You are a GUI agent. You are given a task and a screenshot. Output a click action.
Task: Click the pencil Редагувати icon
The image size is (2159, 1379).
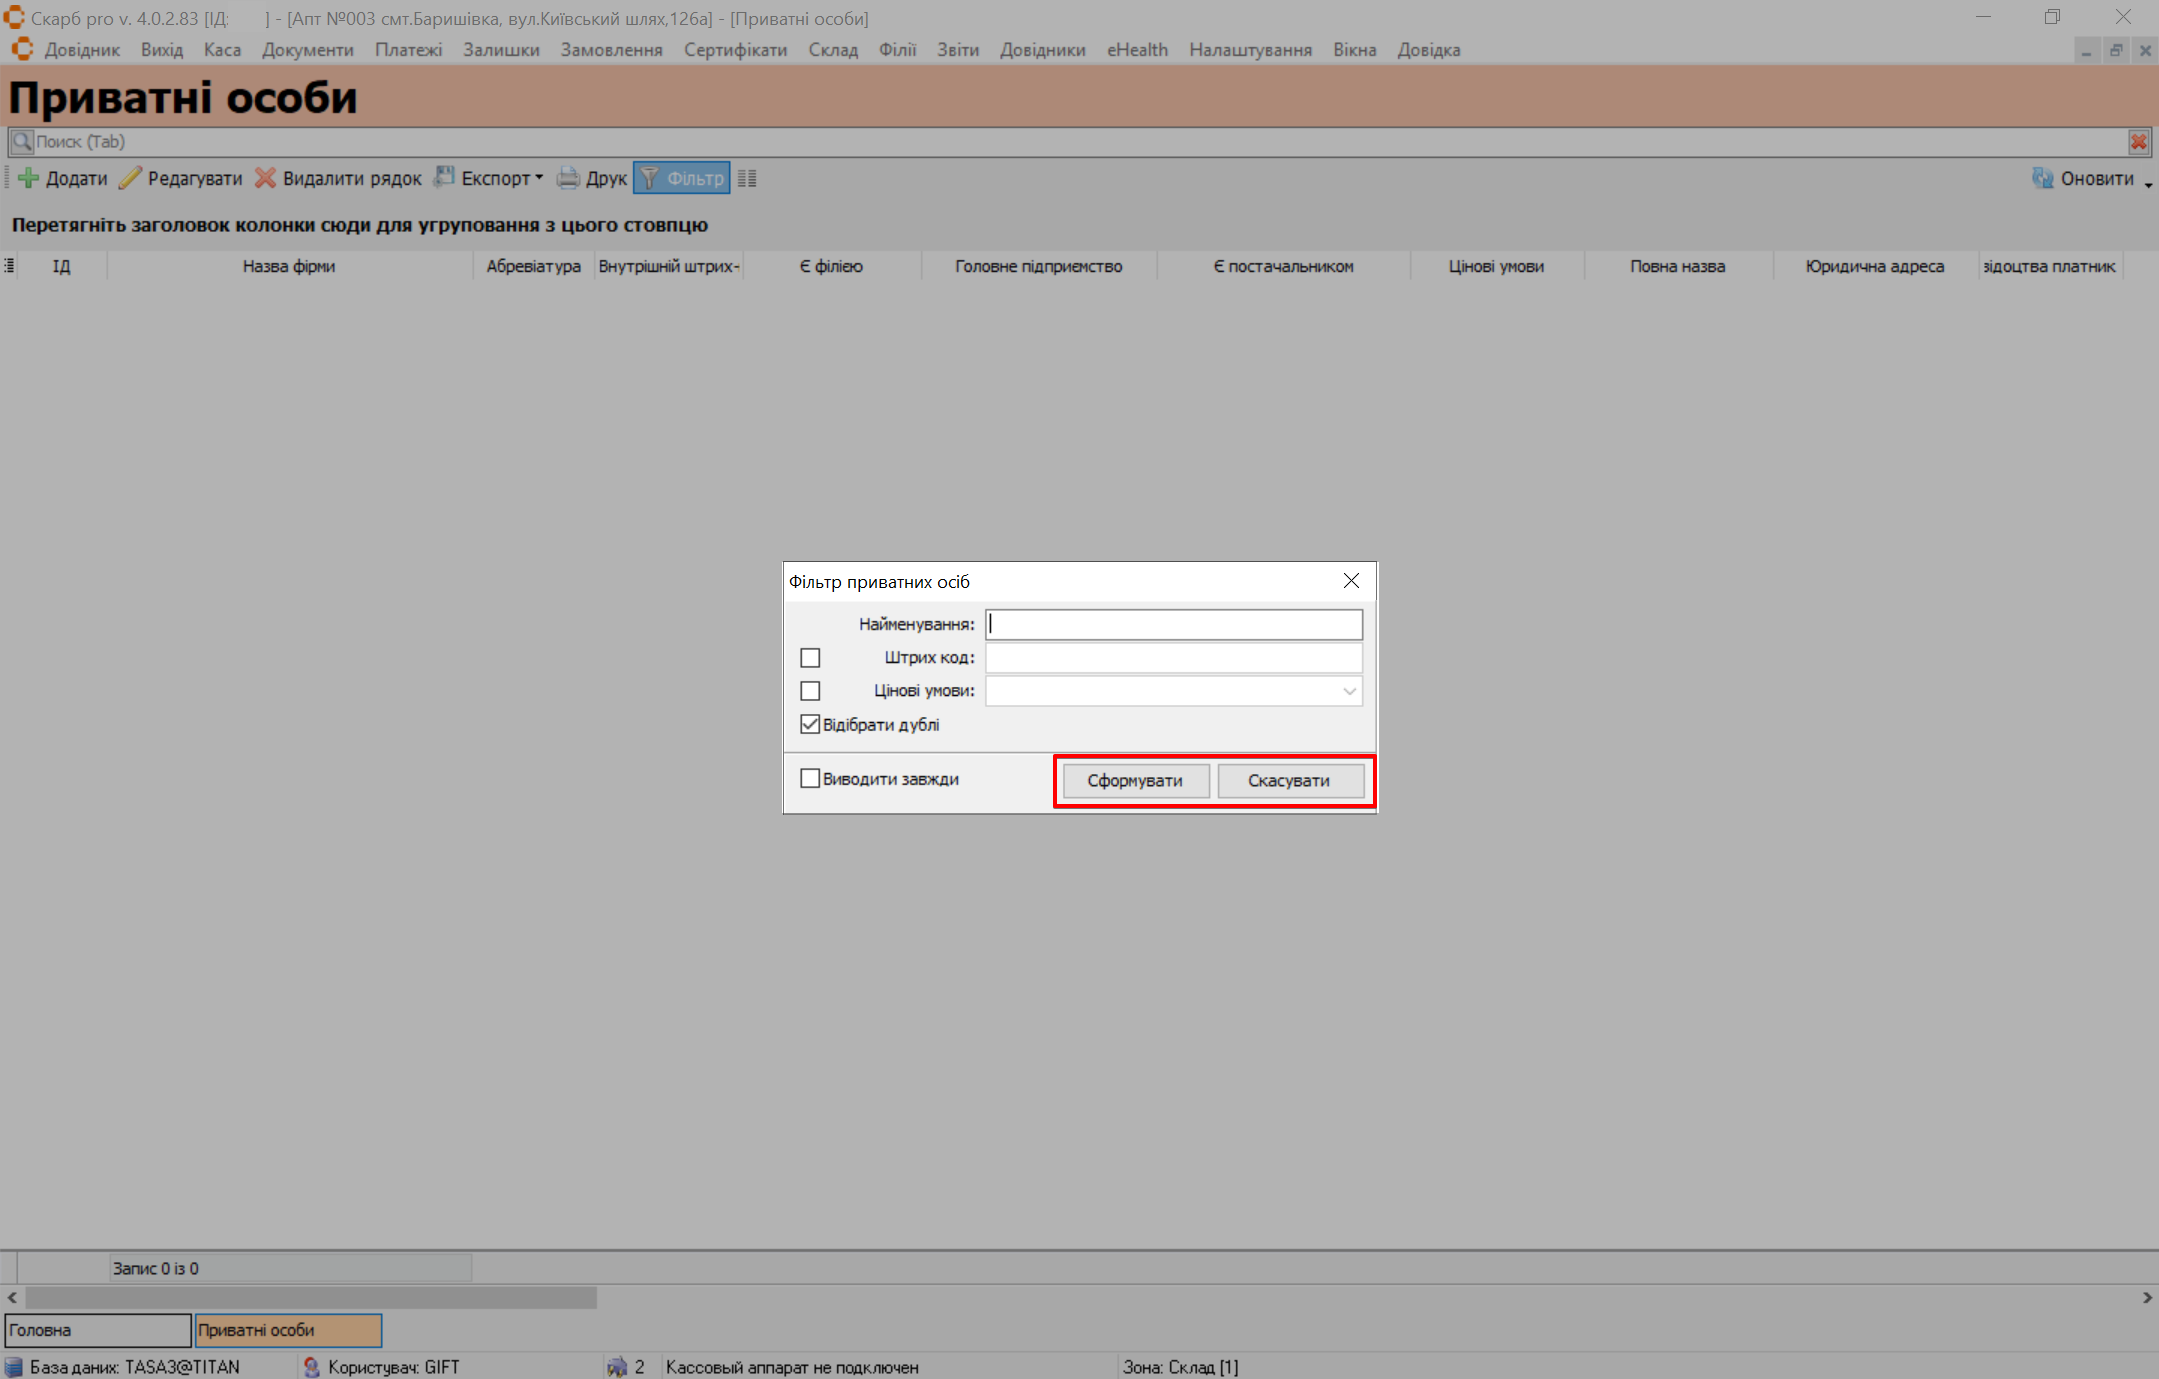(130, 178)
